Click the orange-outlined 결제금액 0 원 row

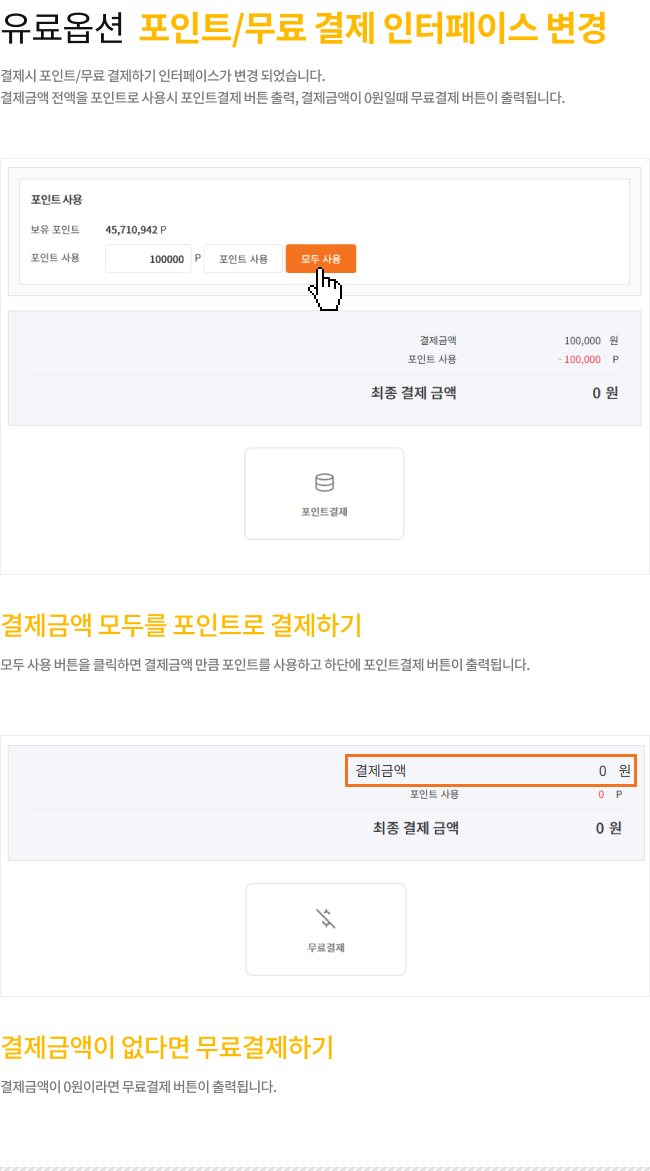(491, 770)
